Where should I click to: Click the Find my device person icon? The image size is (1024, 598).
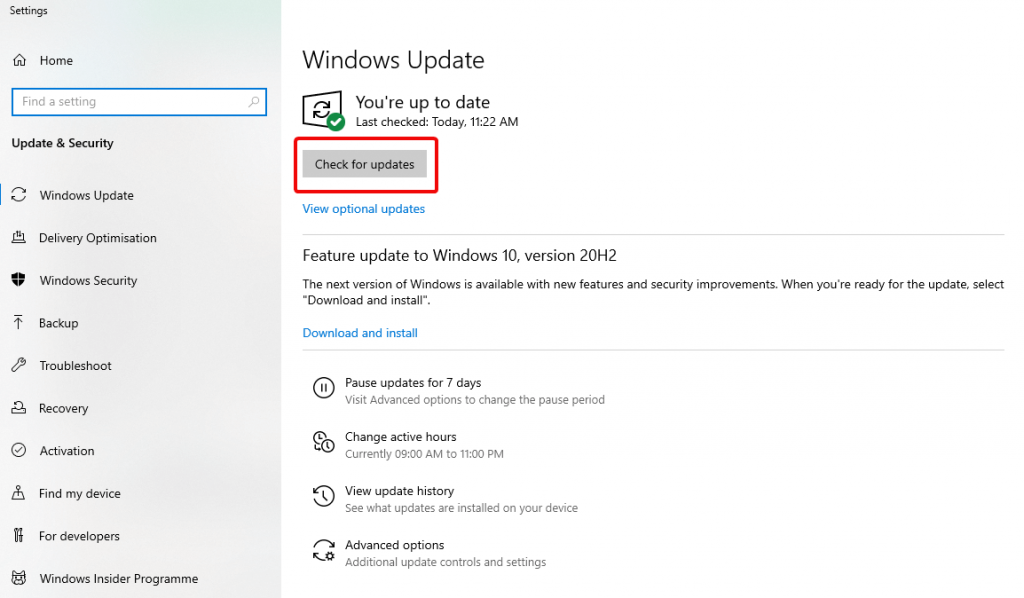18,493
